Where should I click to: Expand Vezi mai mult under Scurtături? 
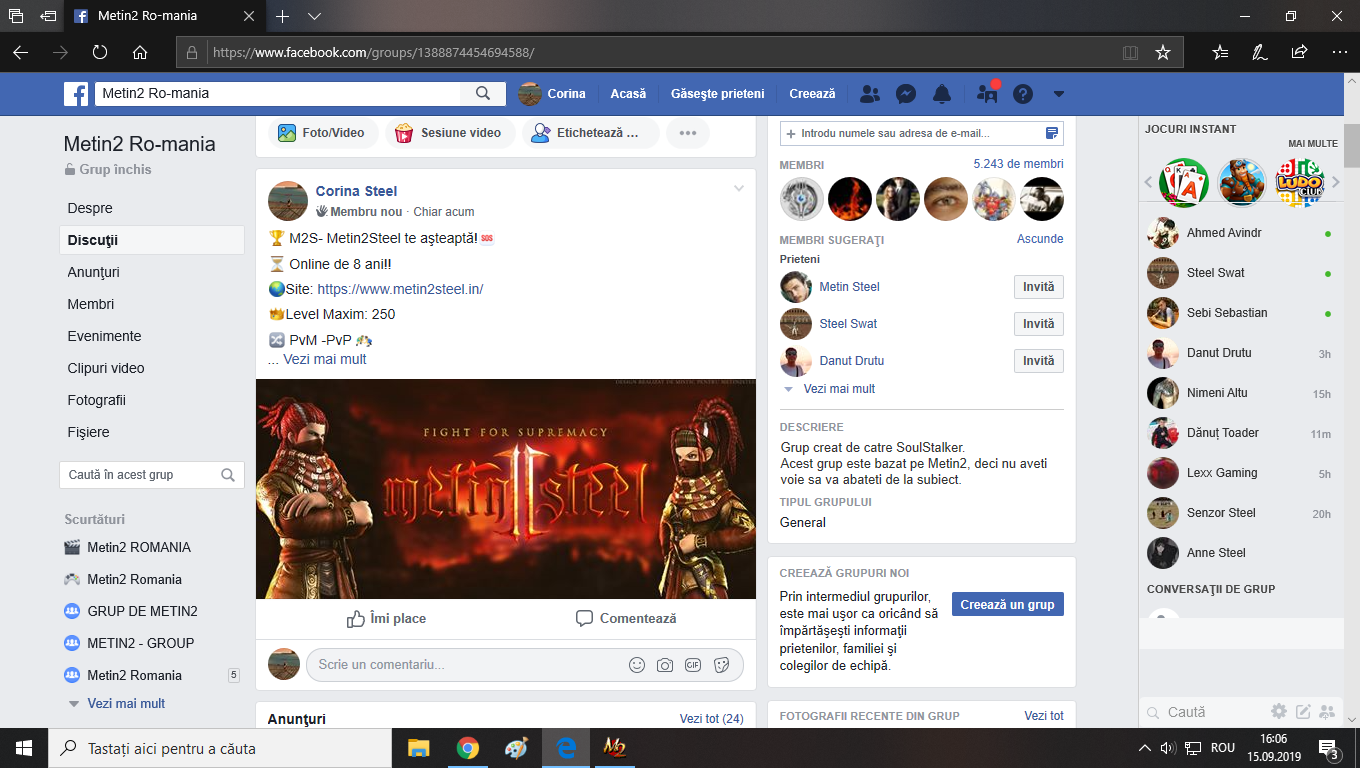pyautogui.click(x=126, y=703)
